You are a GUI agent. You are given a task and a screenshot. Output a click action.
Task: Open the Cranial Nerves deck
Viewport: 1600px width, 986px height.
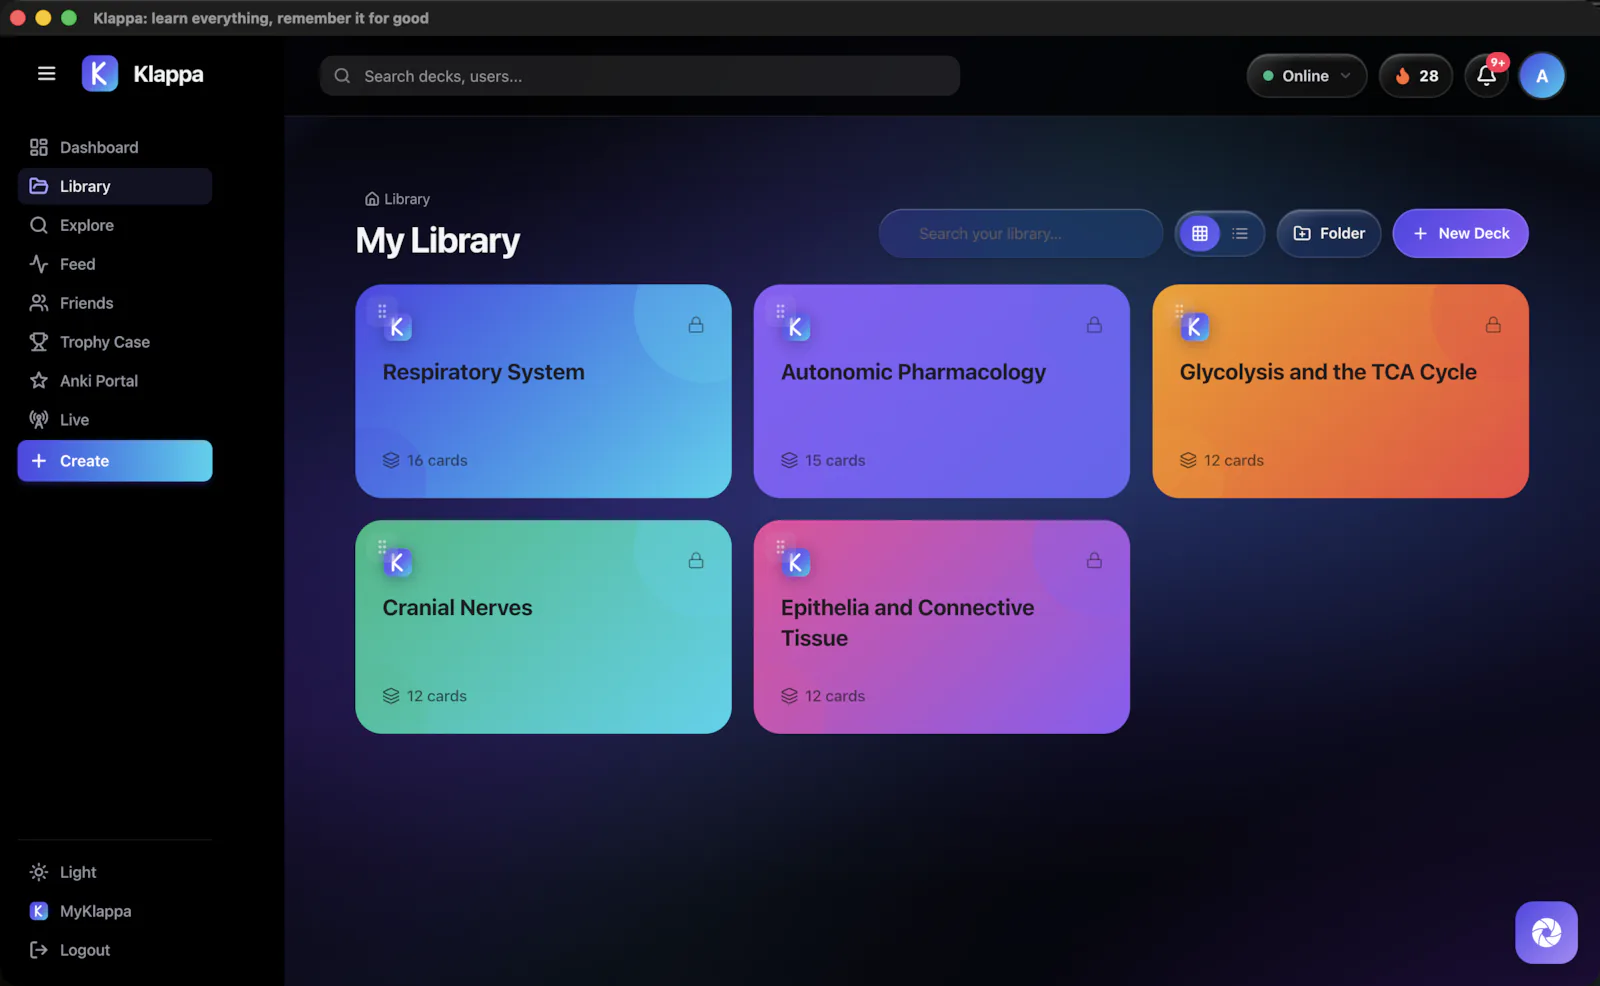(x=543, y=627)
